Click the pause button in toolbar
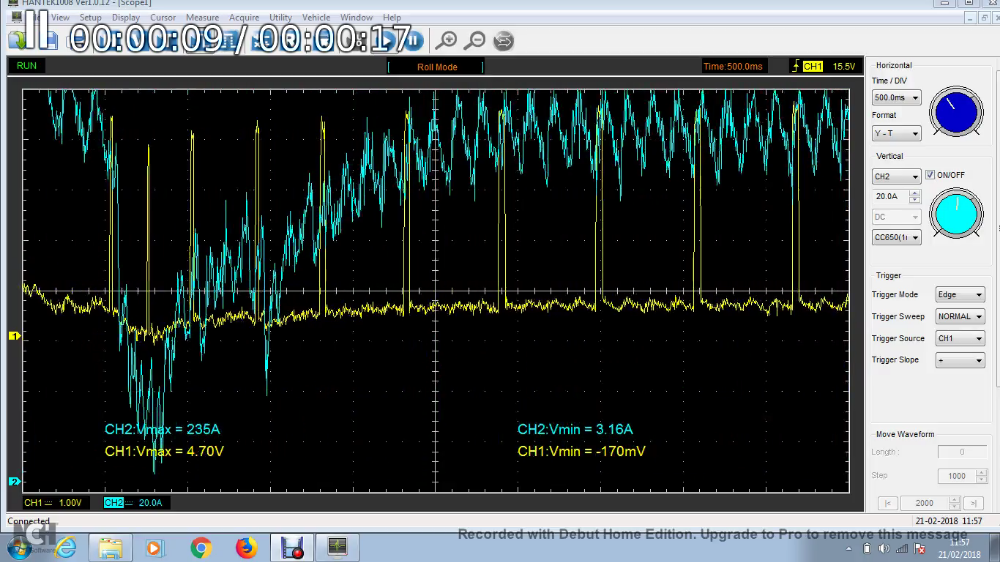Screen dimensions: 1000x562 pos(415,41)
